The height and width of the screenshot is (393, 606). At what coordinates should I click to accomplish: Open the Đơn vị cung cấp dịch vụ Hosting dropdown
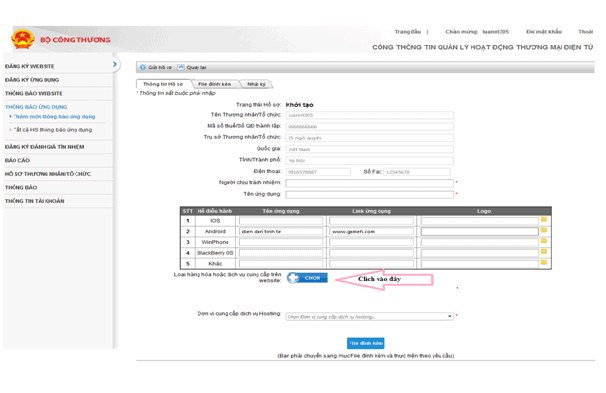point(369,316)
